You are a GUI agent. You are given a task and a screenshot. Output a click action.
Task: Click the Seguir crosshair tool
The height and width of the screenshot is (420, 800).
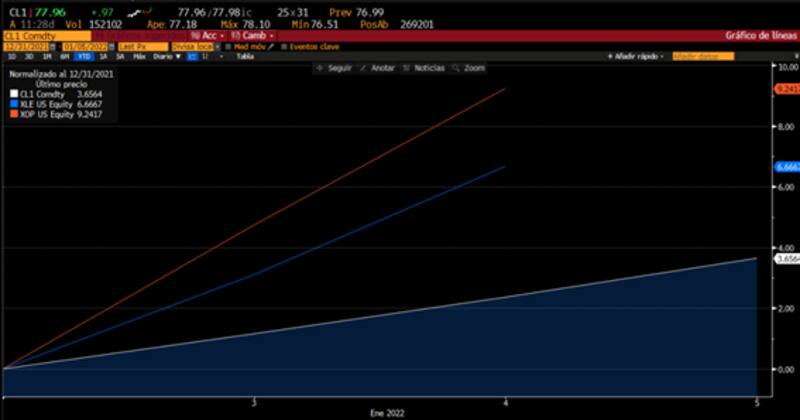[331, 68]
